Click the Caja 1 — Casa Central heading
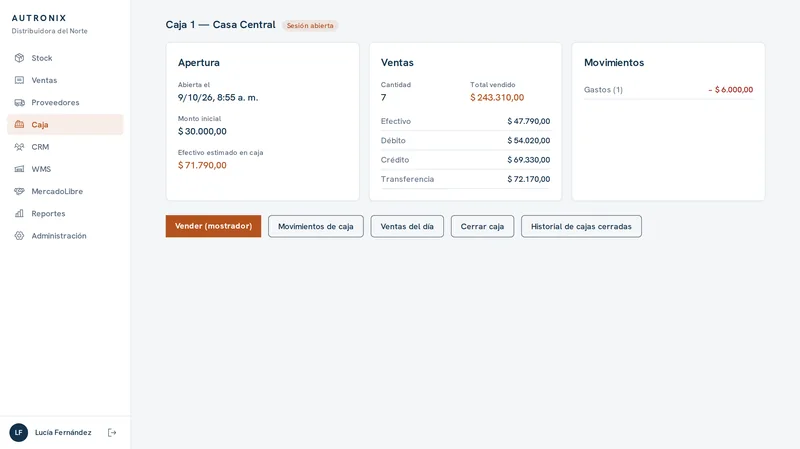 point(220,24)
